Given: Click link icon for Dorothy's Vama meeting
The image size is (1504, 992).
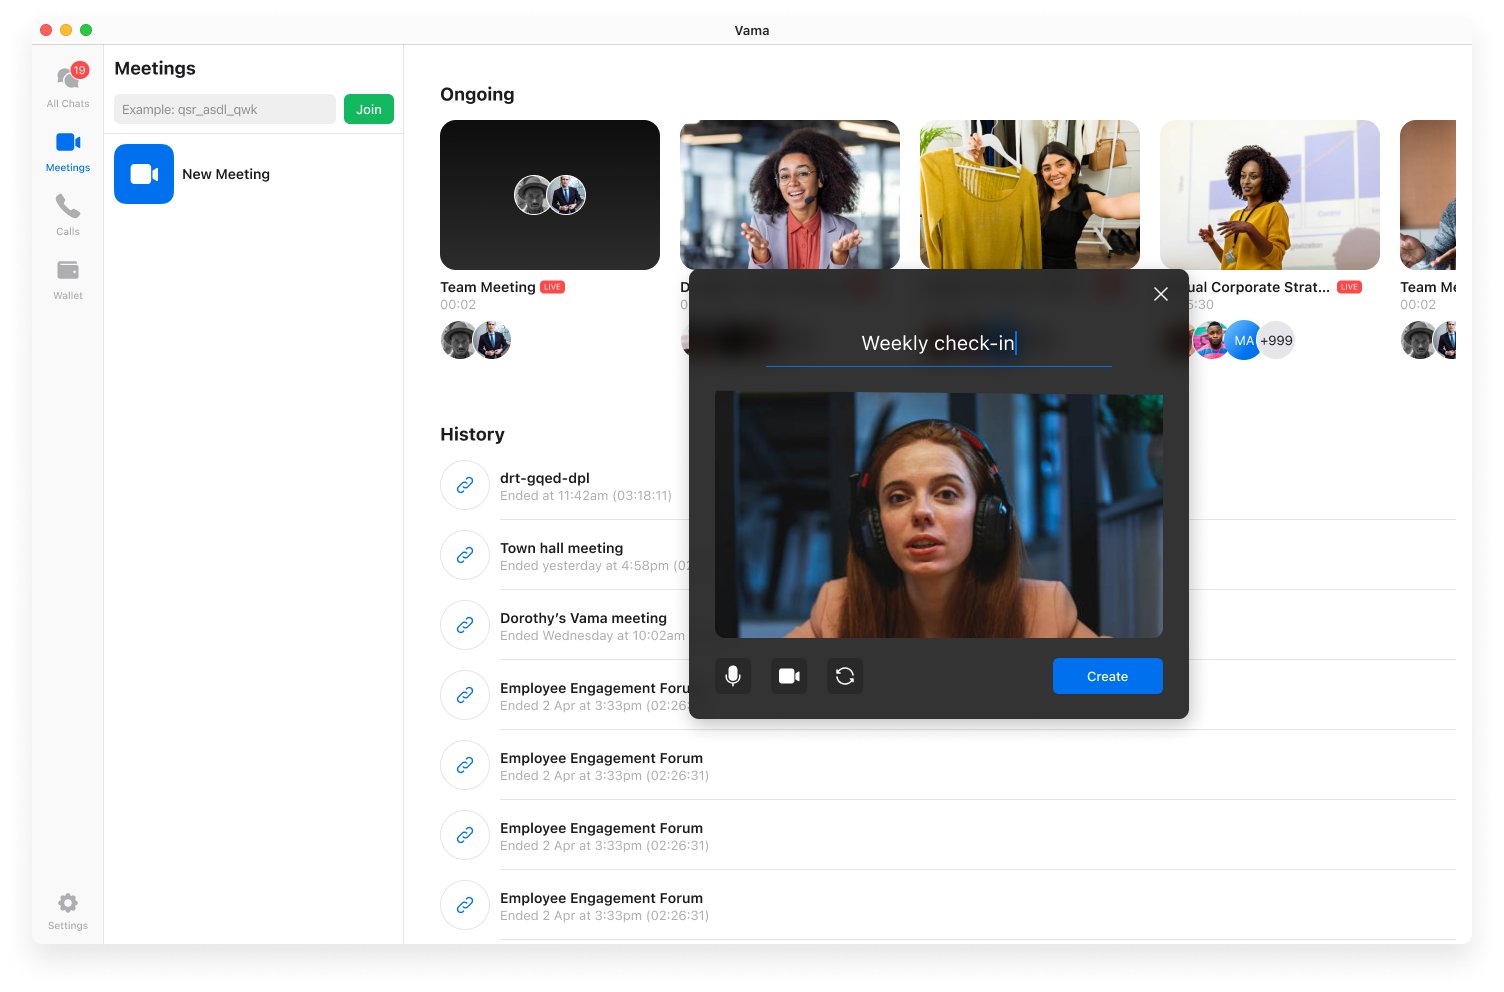Looking at the screenshot, I should 465,625.
